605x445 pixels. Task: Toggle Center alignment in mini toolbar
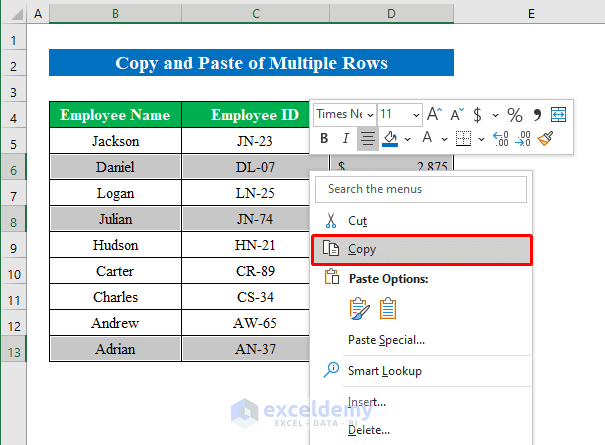pyautogui.click(x=367, y=139)
